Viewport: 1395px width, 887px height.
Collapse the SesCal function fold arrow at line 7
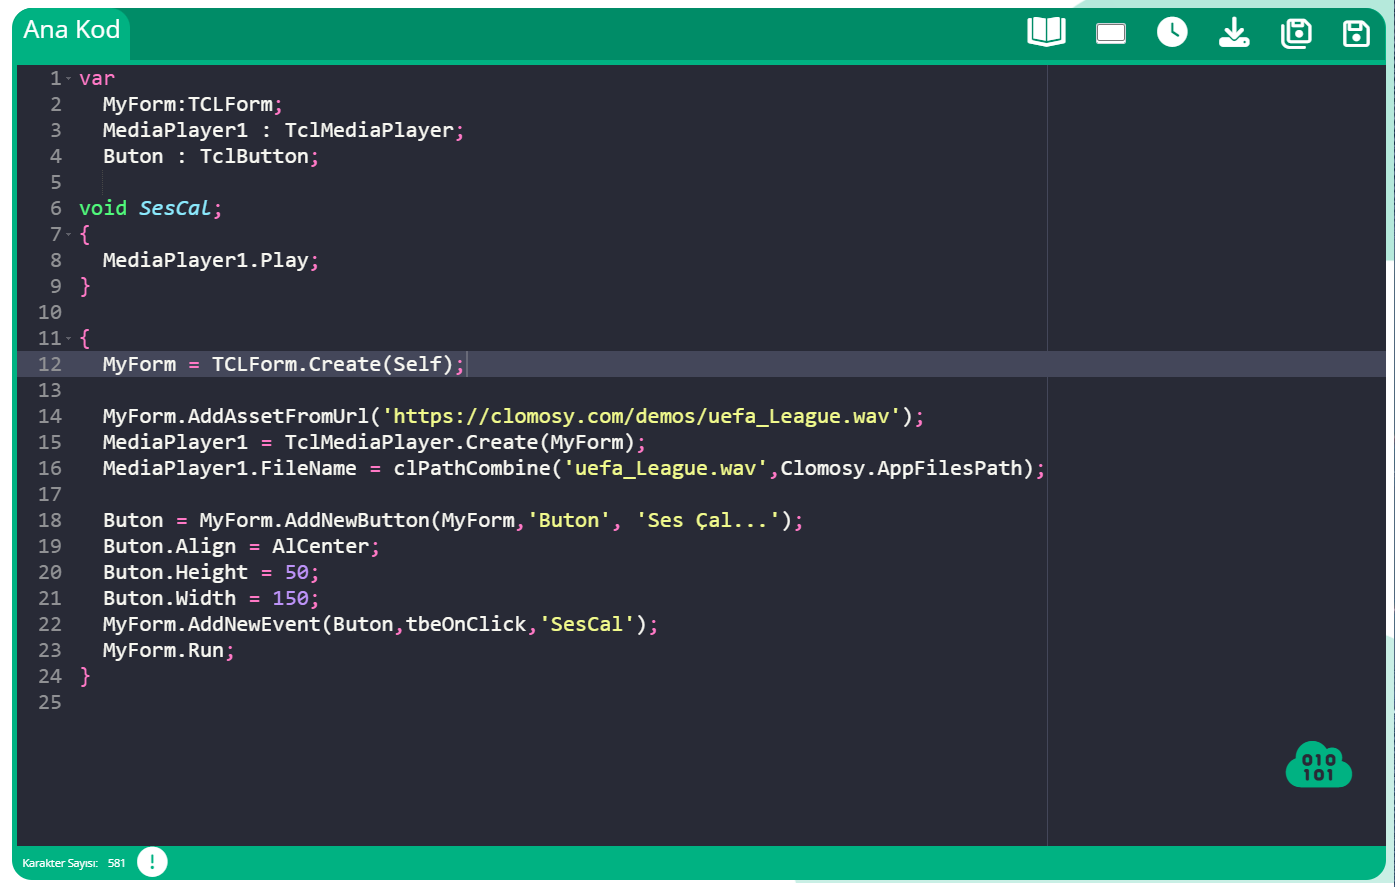(68, 234)
